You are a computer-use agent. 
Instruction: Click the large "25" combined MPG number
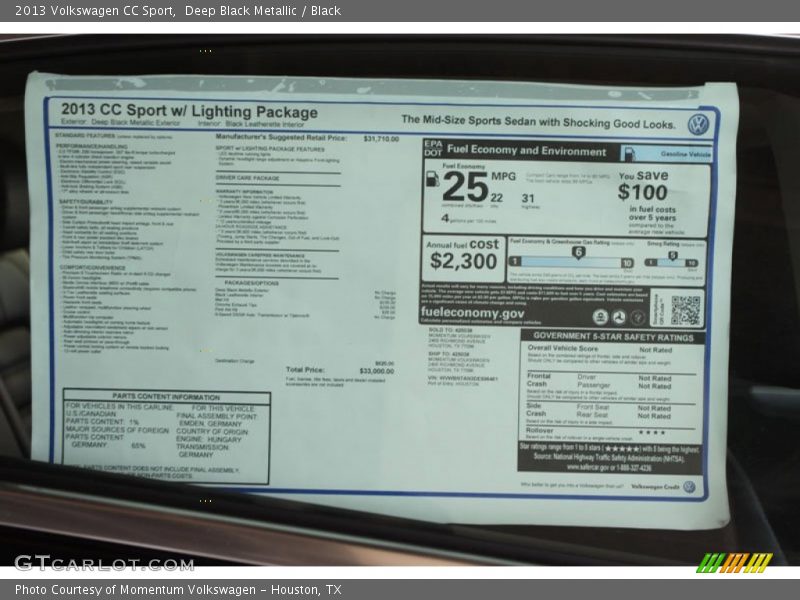[465, 187]
